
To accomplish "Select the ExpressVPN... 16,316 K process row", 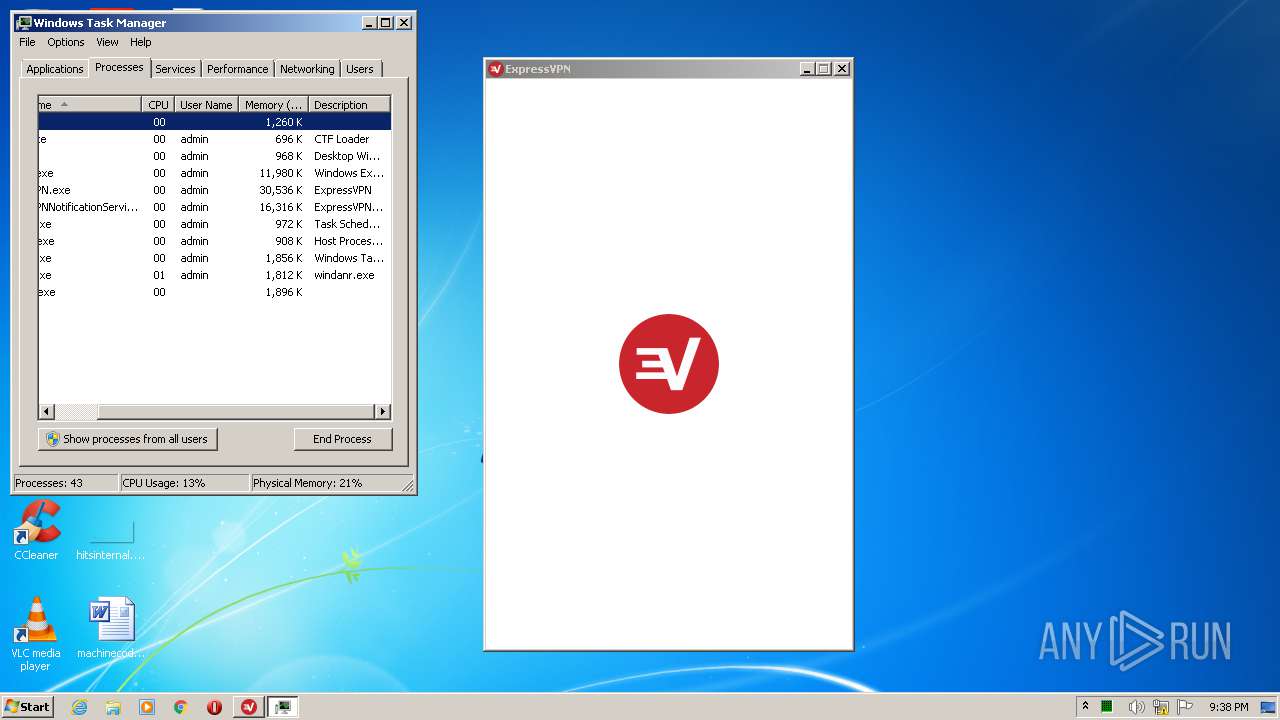I will (x=214, y=207).
